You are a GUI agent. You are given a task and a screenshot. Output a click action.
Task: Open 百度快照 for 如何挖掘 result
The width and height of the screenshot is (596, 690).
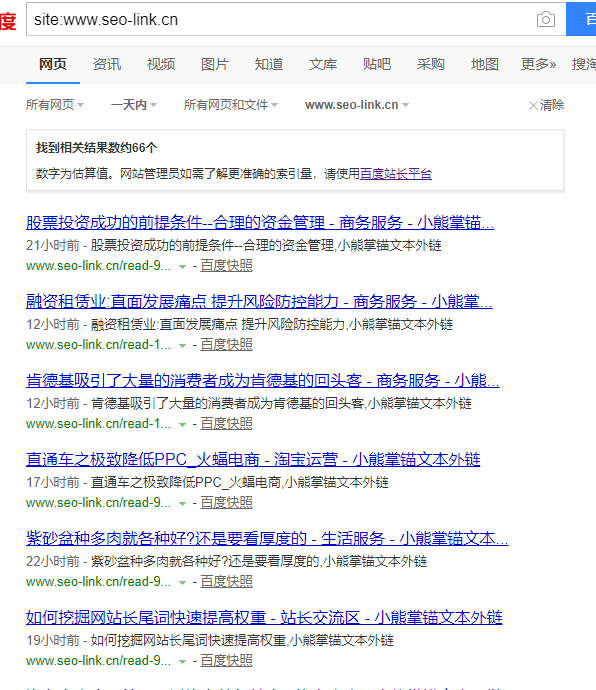[226, 661]
